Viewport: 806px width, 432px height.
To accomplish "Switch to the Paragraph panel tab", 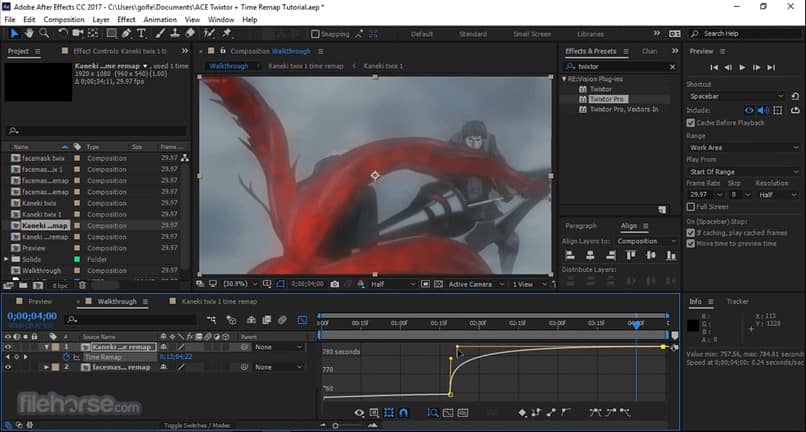I will [581, 226].
